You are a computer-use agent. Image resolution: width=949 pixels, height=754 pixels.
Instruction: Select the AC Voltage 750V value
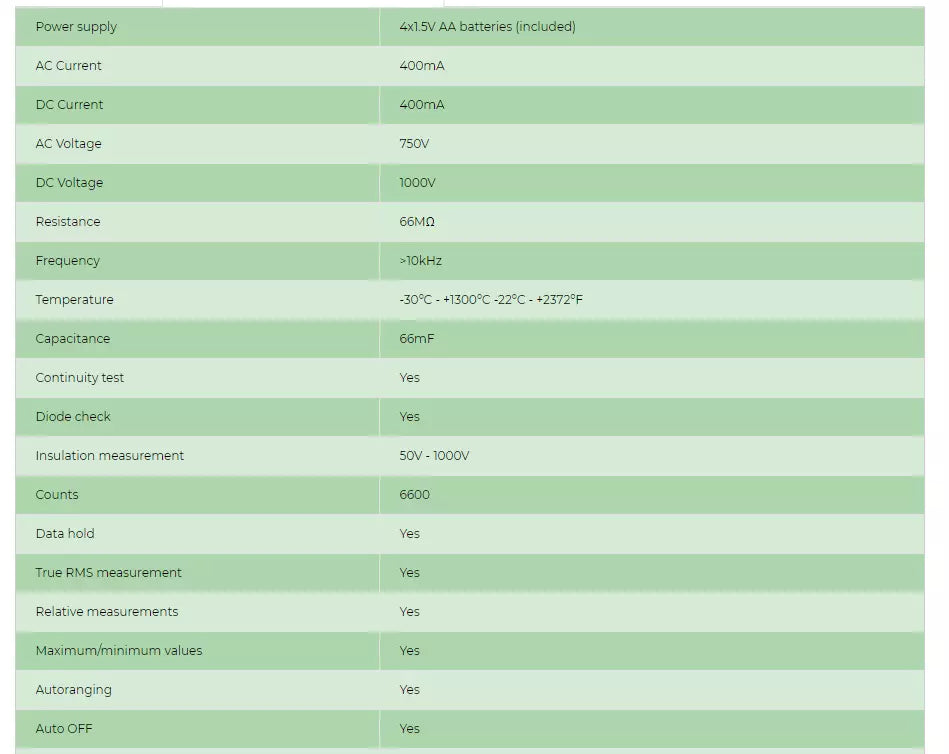coord(414,143)
